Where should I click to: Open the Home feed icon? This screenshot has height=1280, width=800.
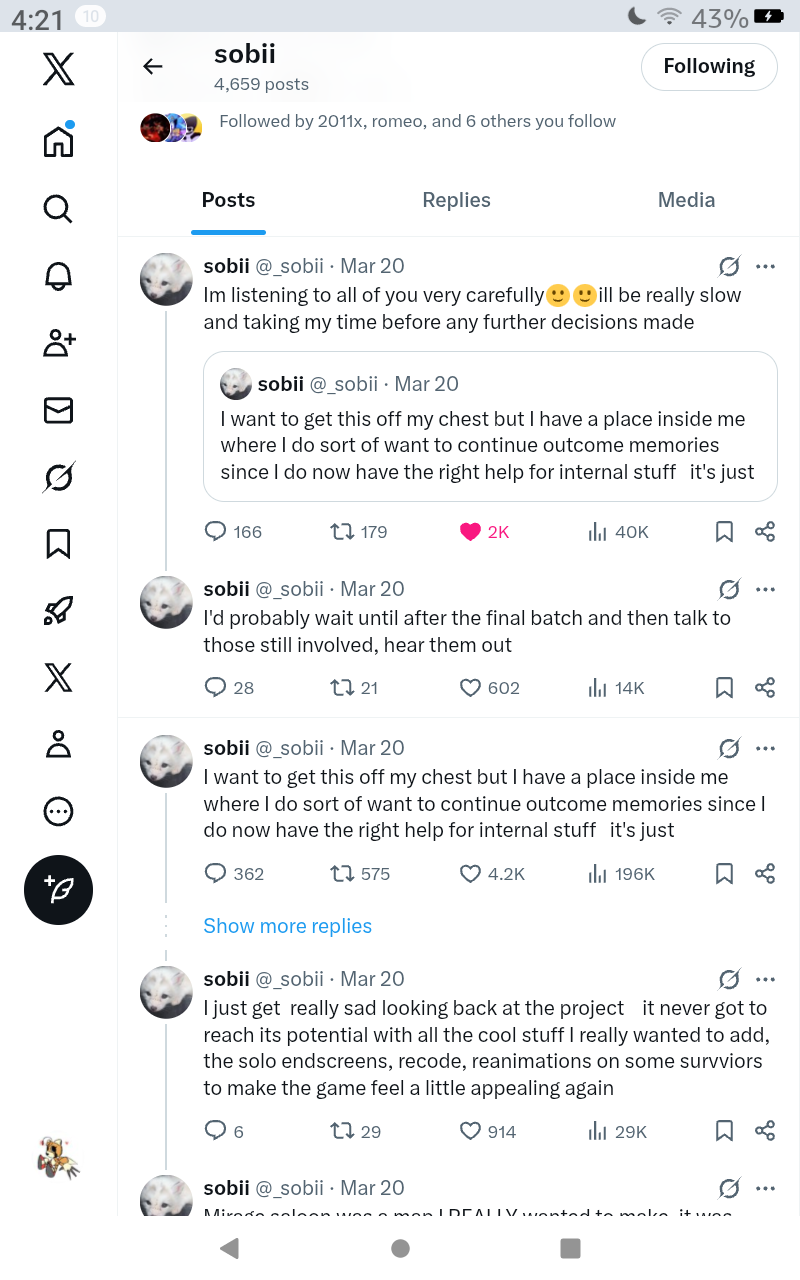[x=58, y=141]
